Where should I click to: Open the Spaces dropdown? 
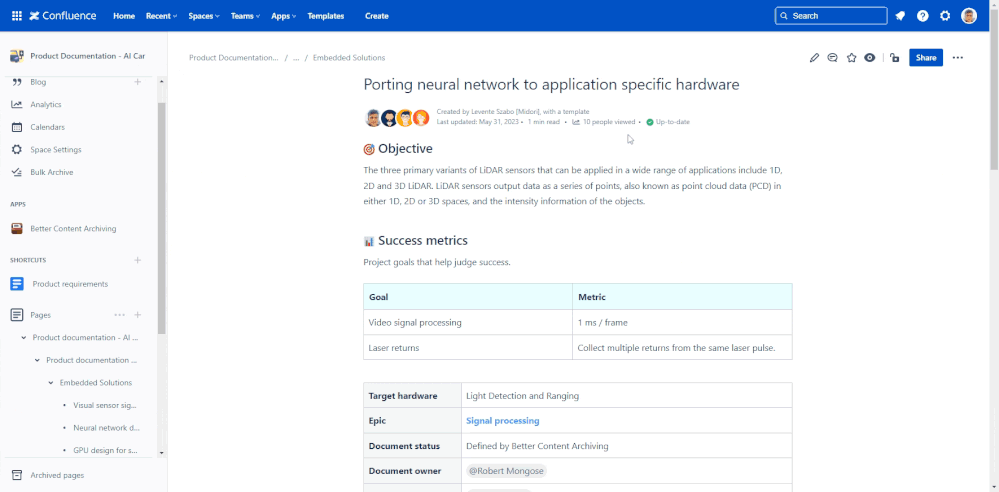tap(204, 16)
